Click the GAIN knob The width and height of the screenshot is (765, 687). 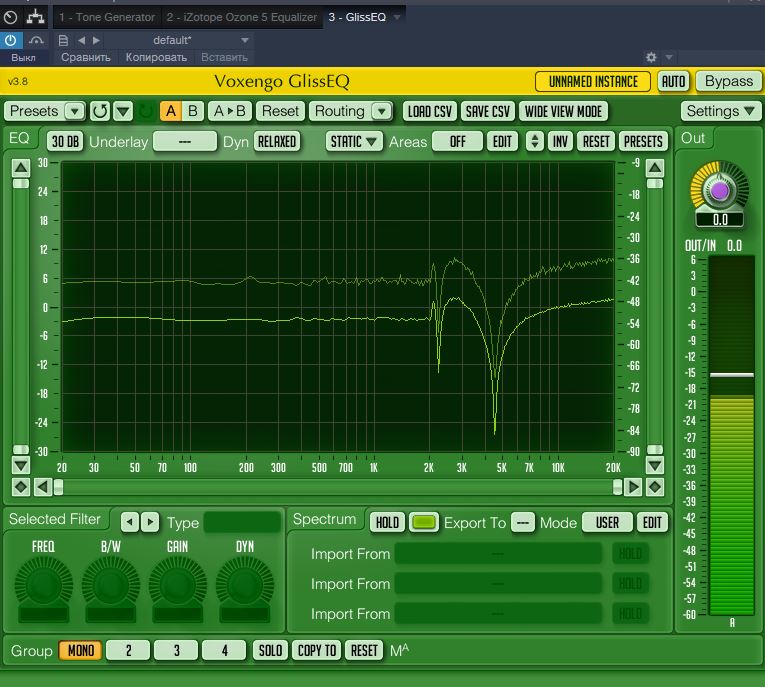coord(178,584)
